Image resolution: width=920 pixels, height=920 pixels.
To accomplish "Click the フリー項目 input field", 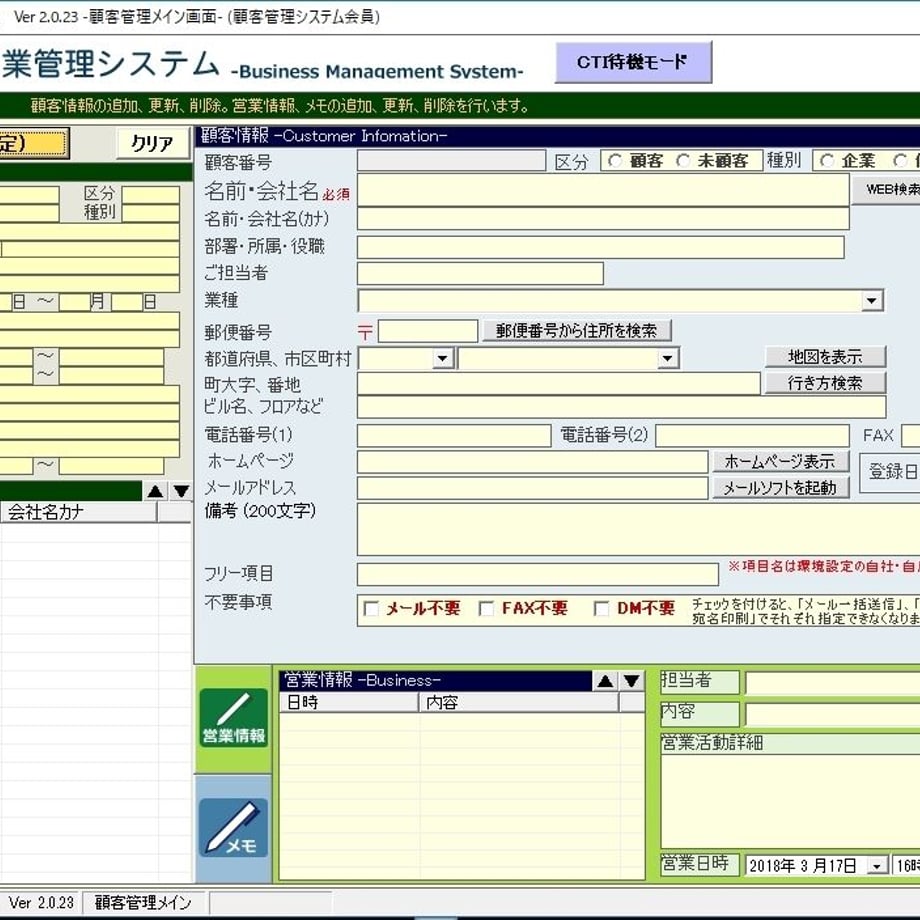I will pyautogui.click(x=537, y=574).
